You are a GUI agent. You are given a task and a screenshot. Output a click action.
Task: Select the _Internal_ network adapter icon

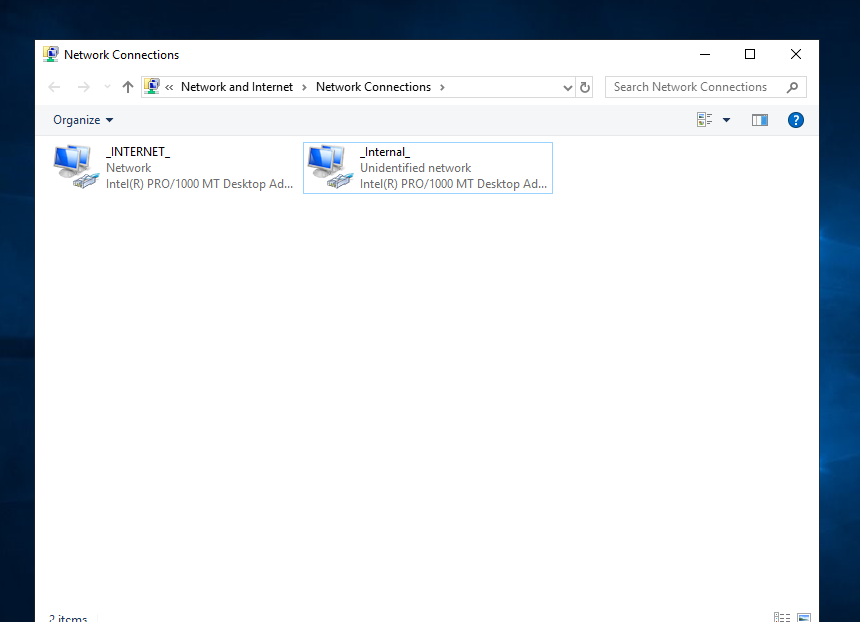coord(330,167)
